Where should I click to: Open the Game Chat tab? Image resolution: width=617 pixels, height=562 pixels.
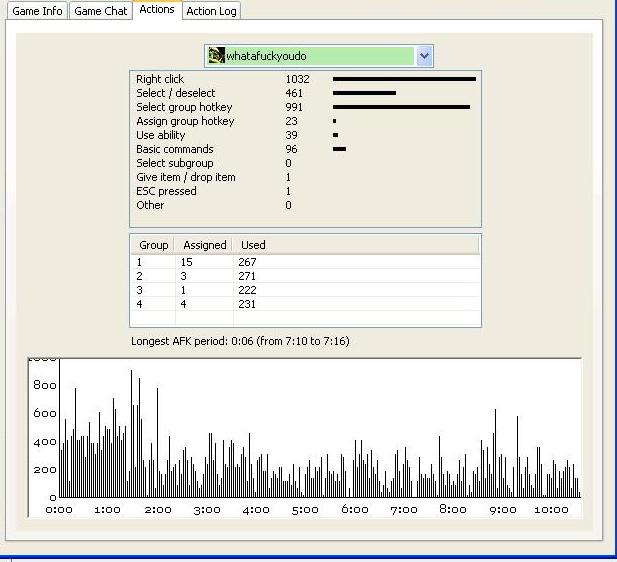pos(101,11)
